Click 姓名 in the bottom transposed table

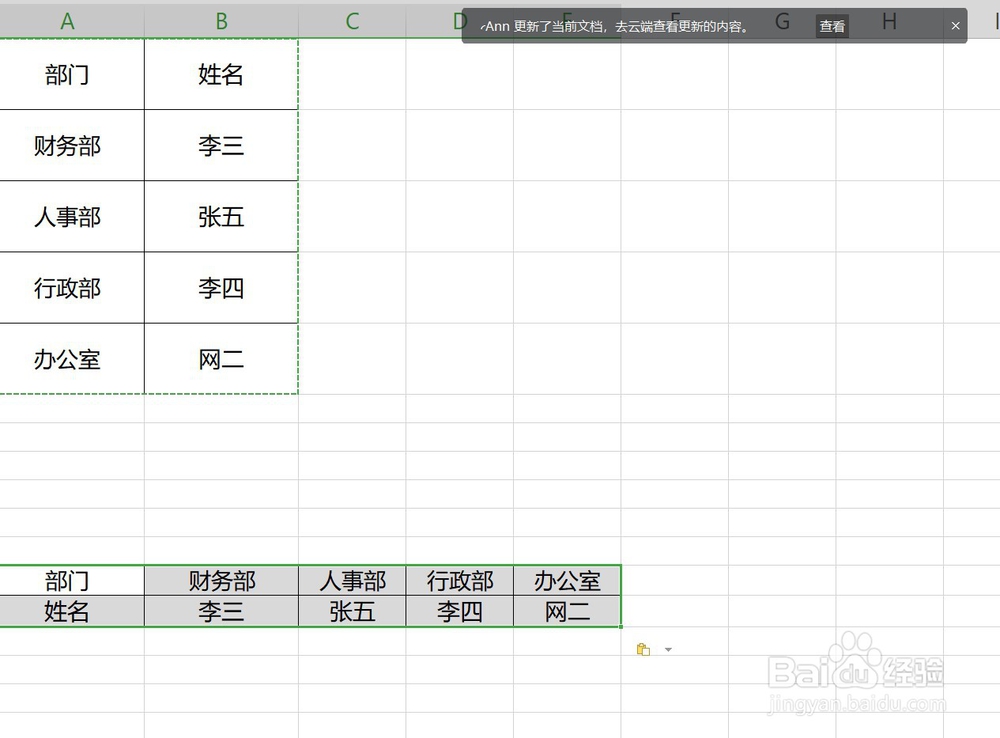click(68, 611)
